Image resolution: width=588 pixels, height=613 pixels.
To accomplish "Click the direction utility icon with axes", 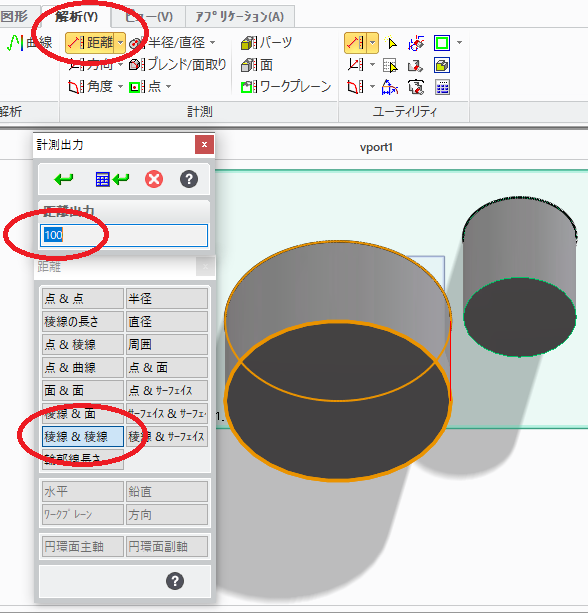I will [356, 65].
